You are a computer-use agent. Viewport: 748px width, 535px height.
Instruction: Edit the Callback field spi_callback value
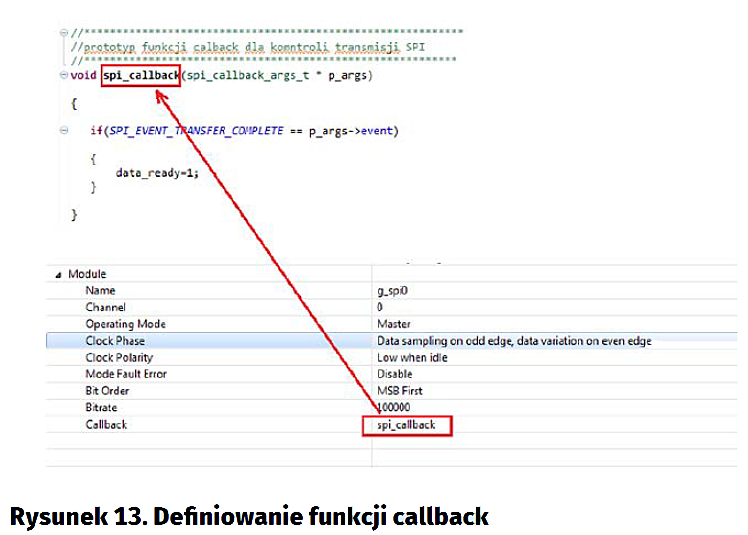[x=406, y=425]
